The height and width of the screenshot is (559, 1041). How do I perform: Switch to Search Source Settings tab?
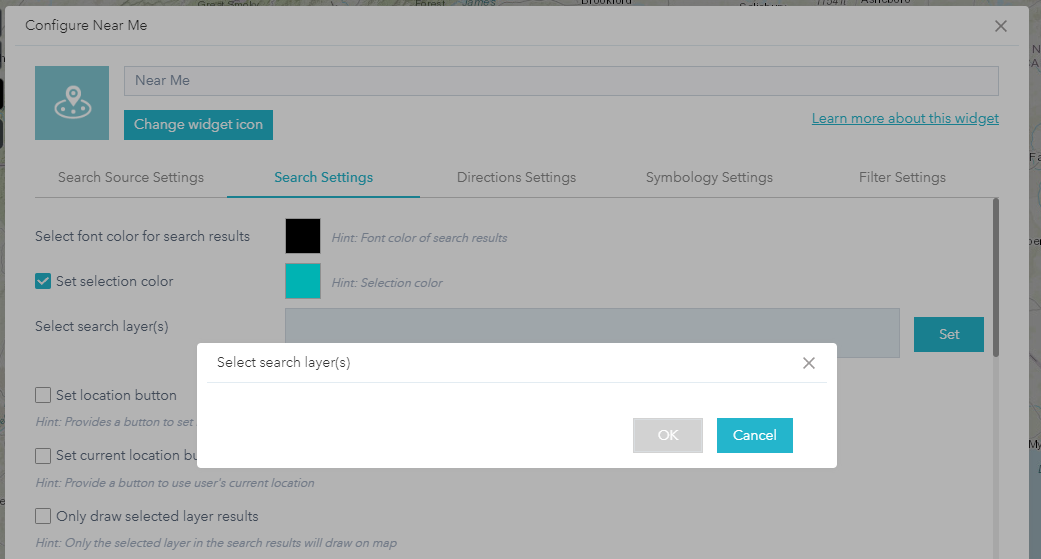(131, 177)
